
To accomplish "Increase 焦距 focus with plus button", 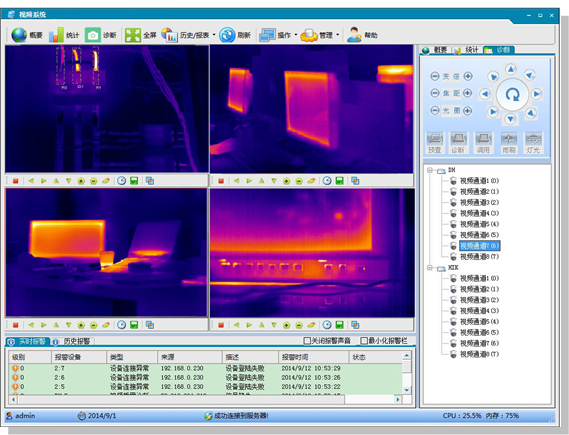I will (468, 93).
